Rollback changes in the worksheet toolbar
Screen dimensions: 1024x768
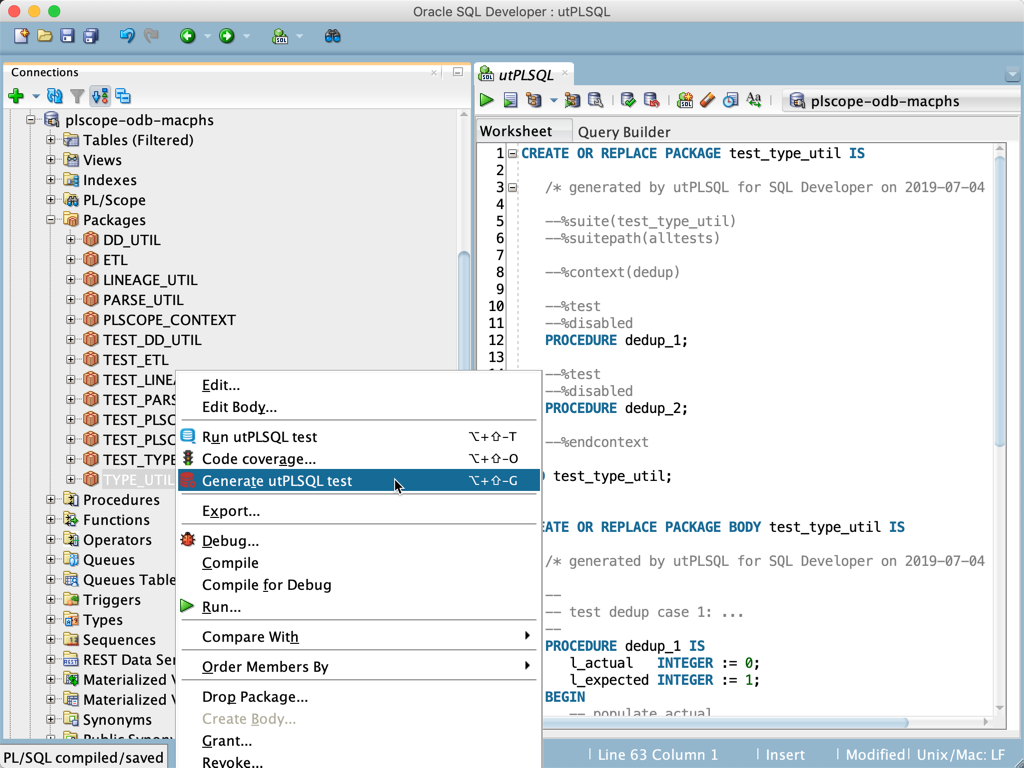tap(651, 100)
